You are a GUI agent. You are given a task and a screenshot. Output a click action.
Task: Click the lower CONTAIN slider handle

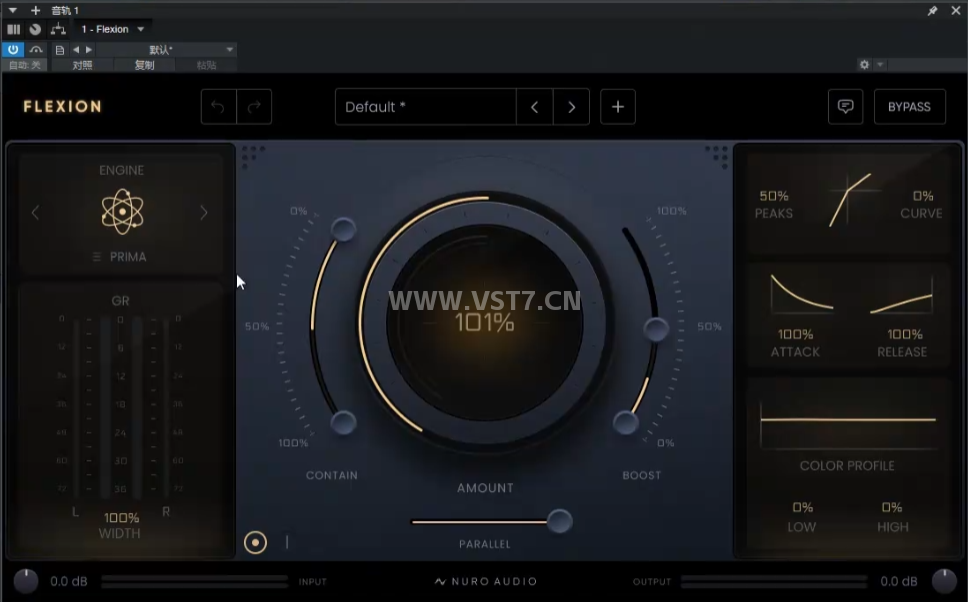click(343, 423)
